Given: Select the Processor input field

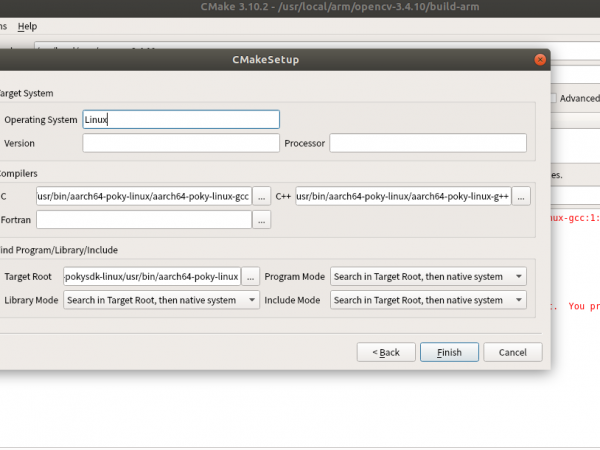Looking at the screenshot, I should click(428, 143).
